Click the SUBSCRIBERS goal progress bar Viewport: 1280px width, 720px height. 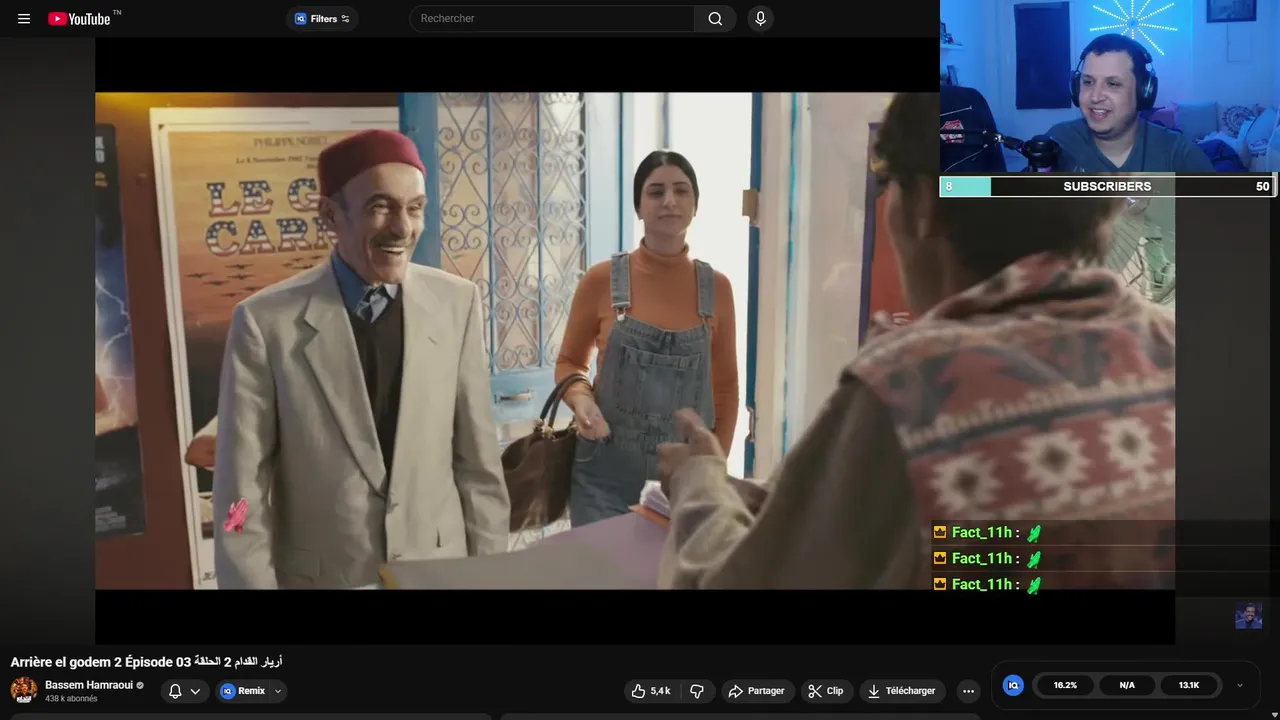click(x=1107, y=186)
